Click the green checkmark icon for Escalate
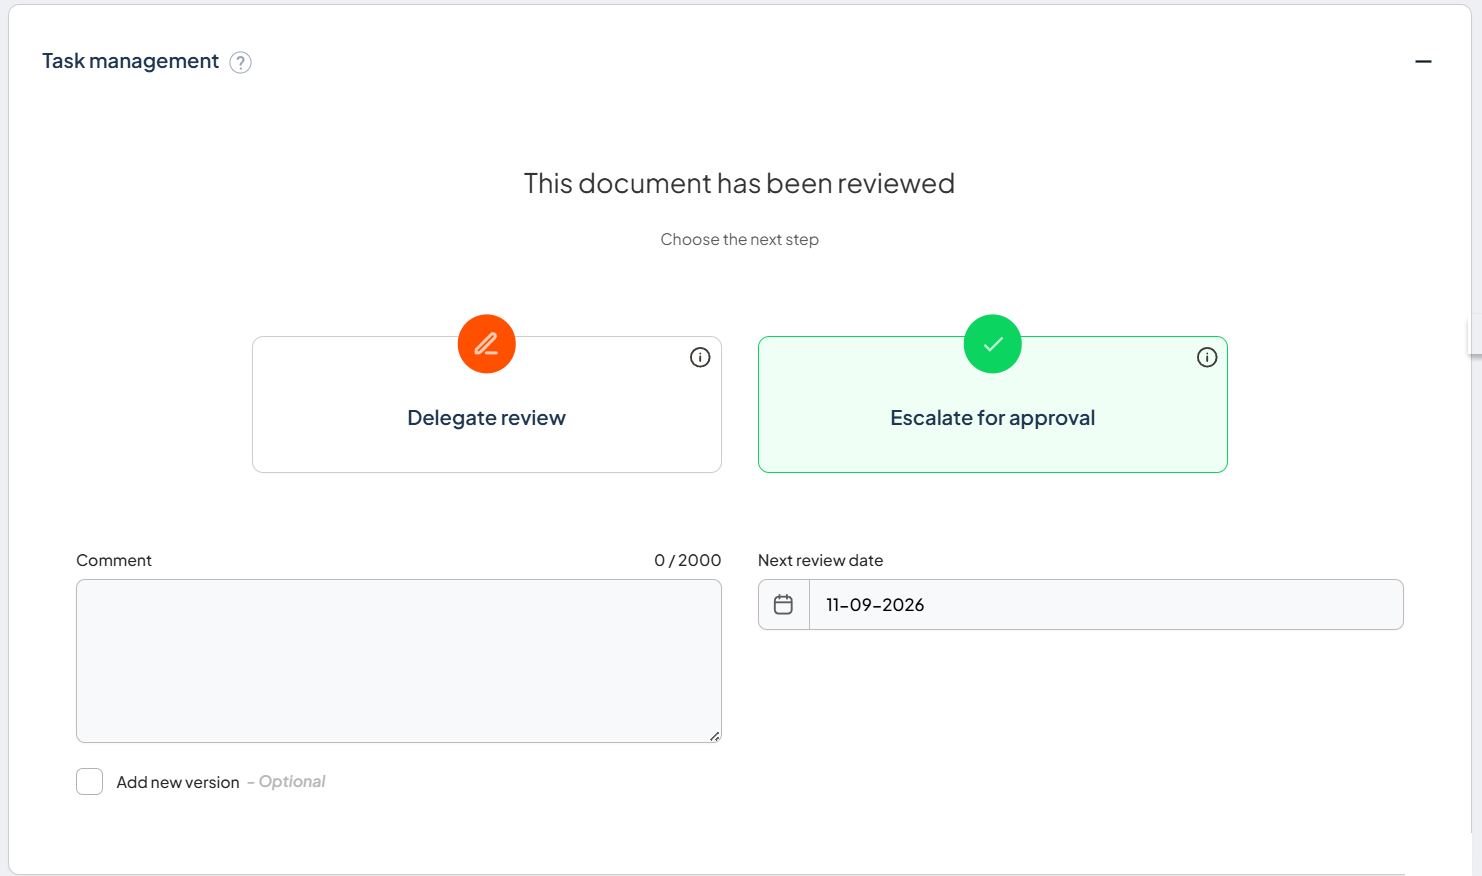Viewport: 1482px width, 876px height. [x=993, y=344]
